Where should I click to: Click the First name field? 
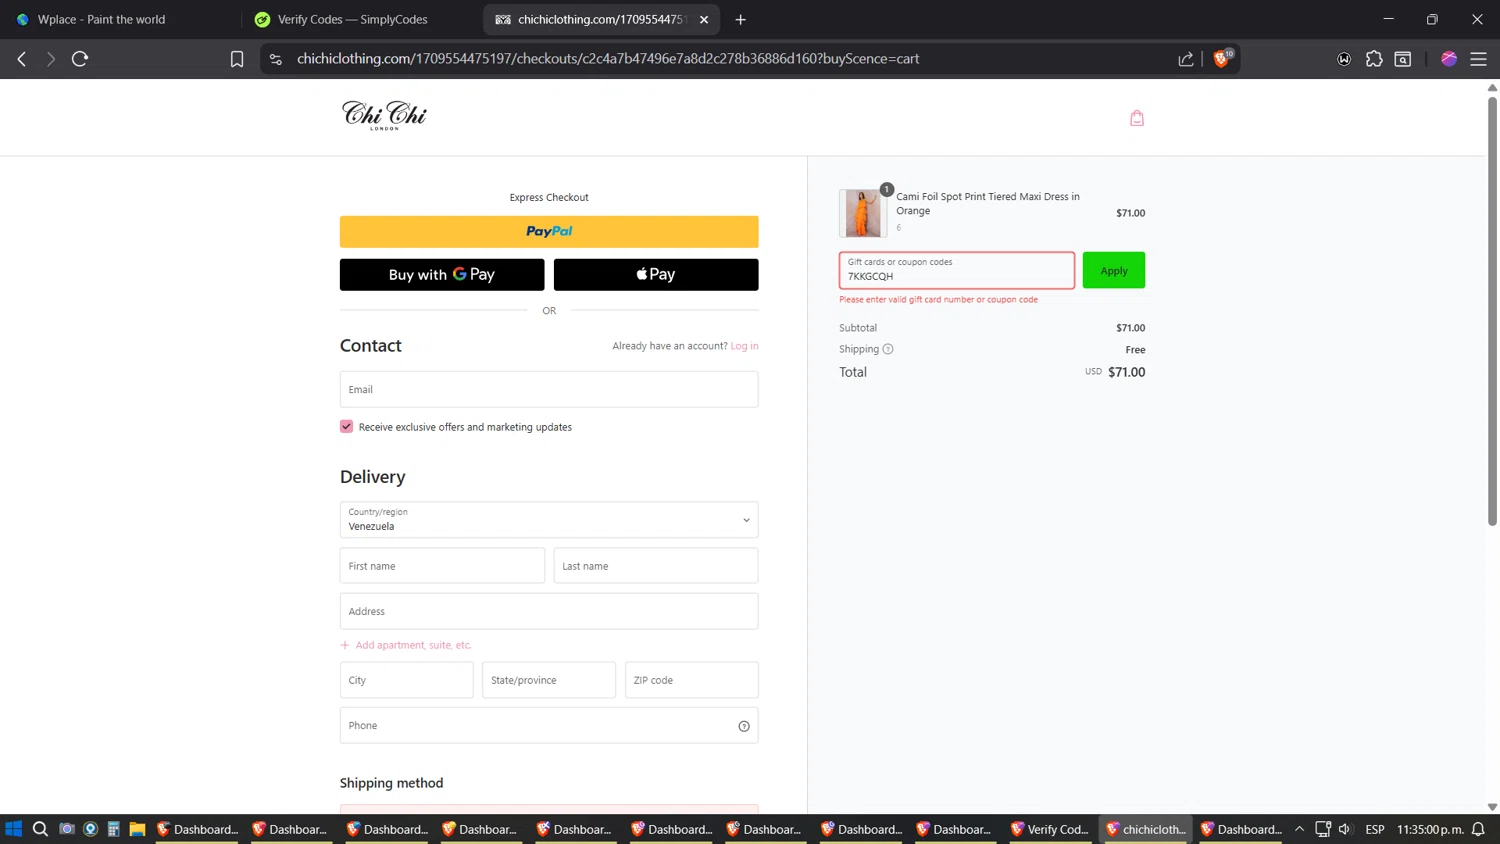click(x=442, y=566)
